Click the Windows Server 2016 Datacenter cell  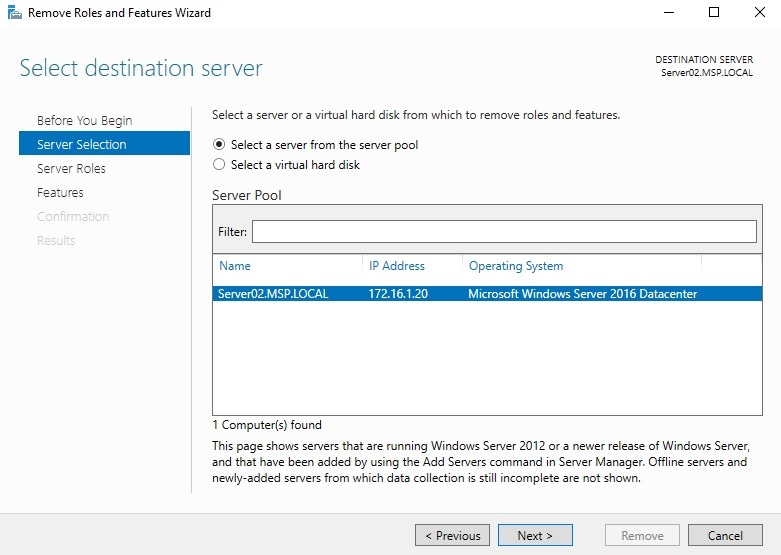click(582, 294)
